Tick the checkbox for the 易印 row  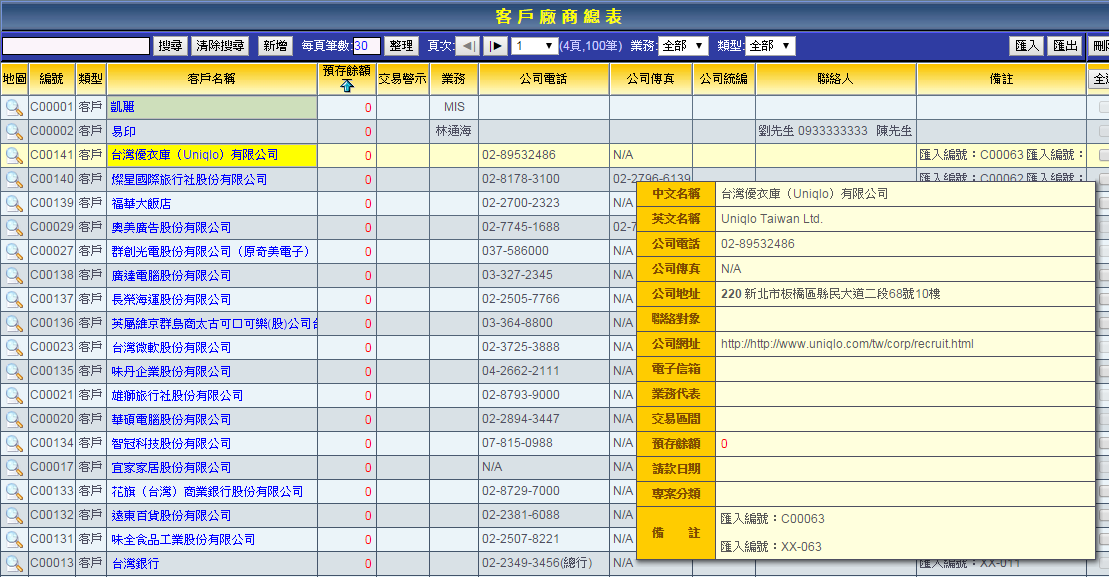tap(1103, 131)
